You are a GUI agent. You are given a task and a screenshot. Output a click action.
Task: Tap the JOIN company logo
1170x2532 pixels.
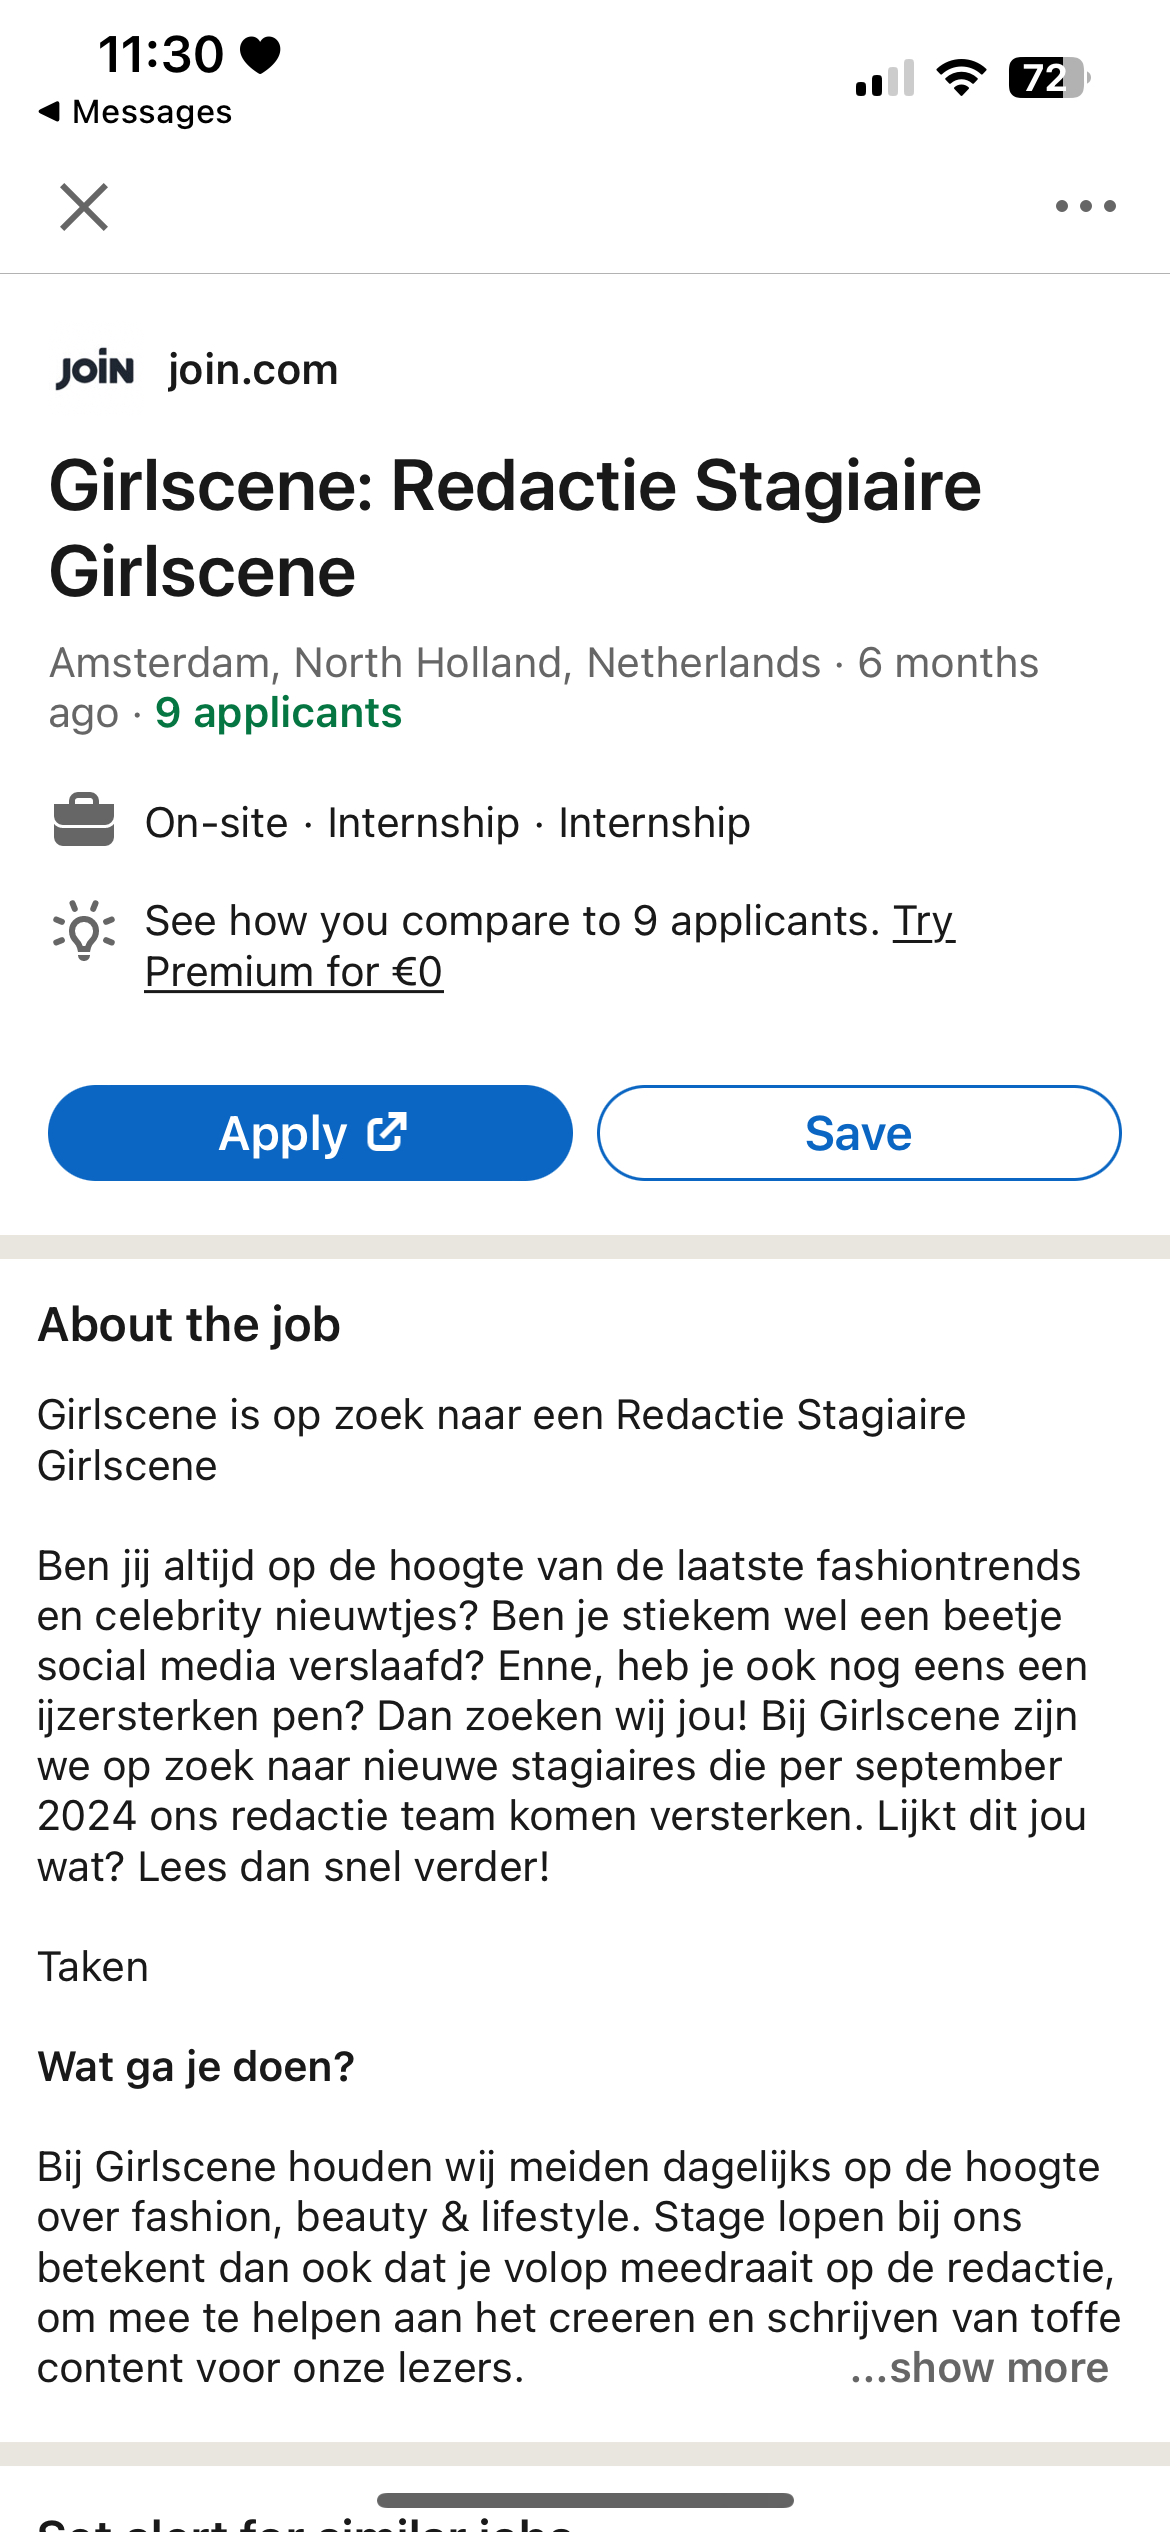(95, 371)
